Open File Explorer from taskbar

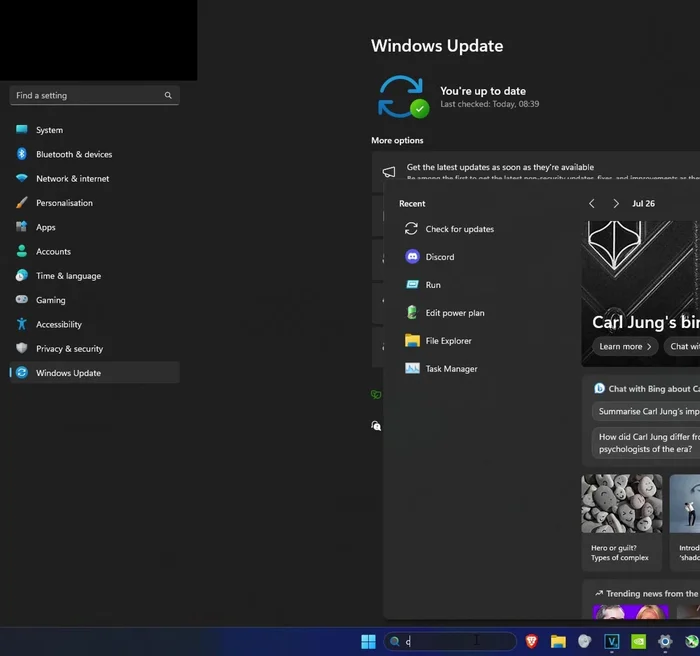pyautogui.click(x=558, y=642)
